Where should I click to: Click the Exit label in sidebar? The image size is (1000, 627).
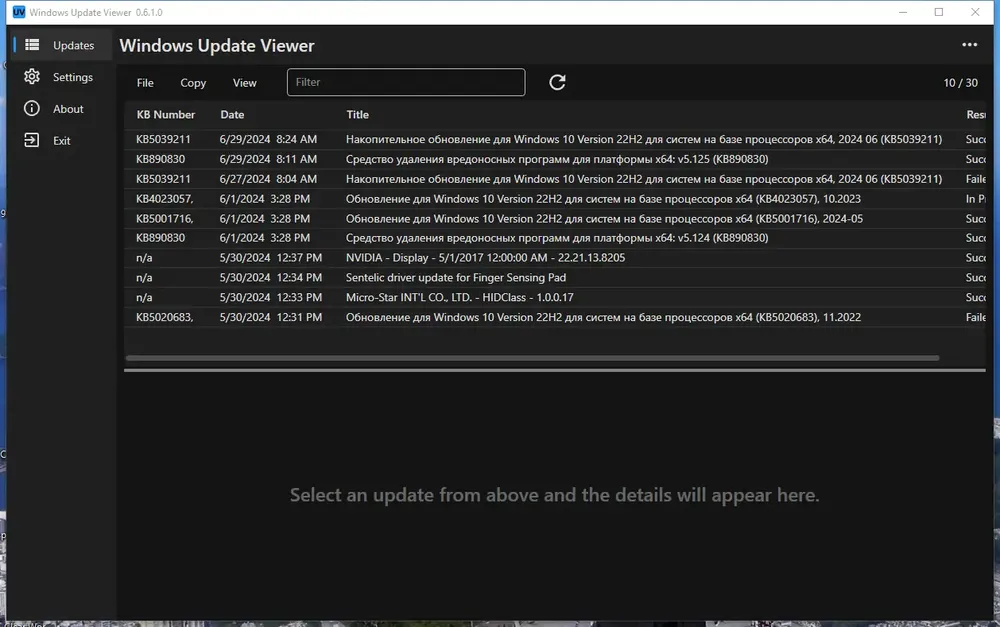[x=61, y=141]
